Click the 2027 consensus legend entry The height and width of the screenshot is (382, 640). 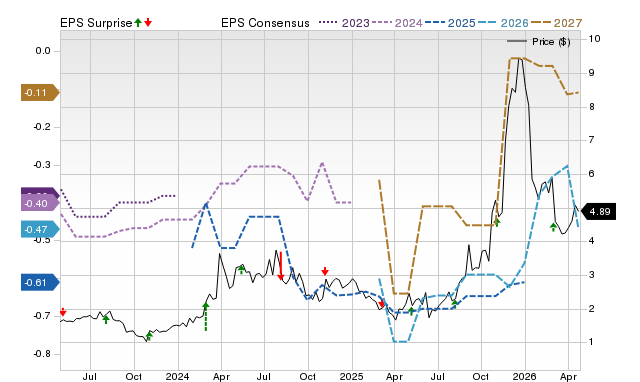point(556,23)
